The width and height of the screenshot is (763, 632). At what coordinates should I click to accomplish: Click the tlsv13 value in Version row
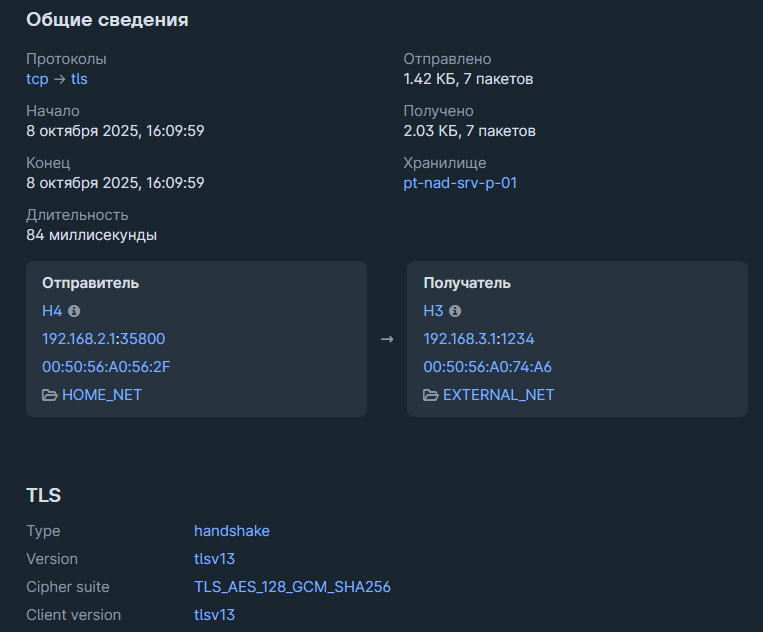point(214,559)
